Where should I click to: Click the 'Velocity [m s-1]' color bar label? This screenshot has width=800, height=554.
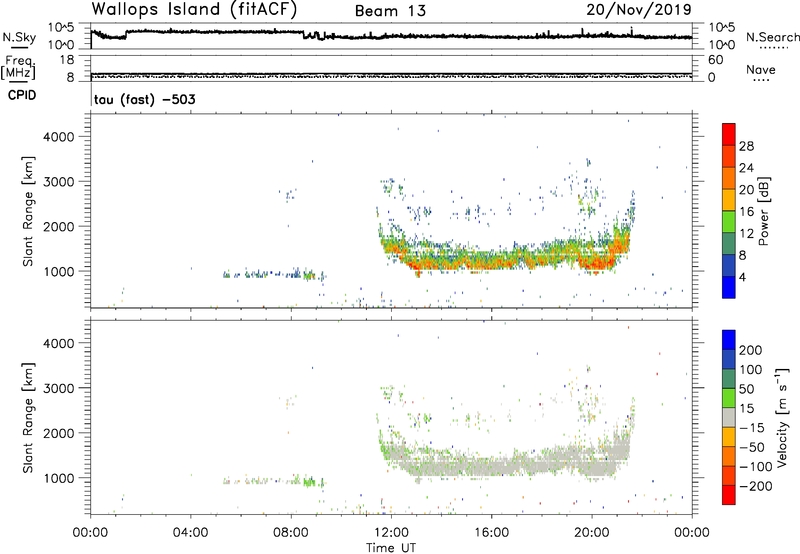coord(782,417)
